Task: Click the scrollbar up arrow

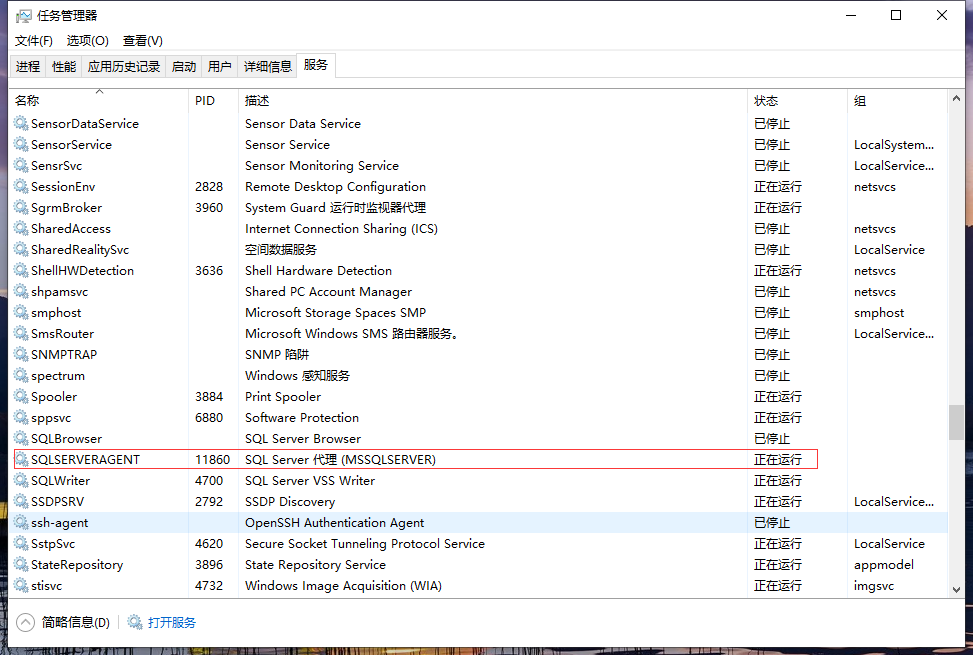Action: pyautogui.click(x=956, y=98)
